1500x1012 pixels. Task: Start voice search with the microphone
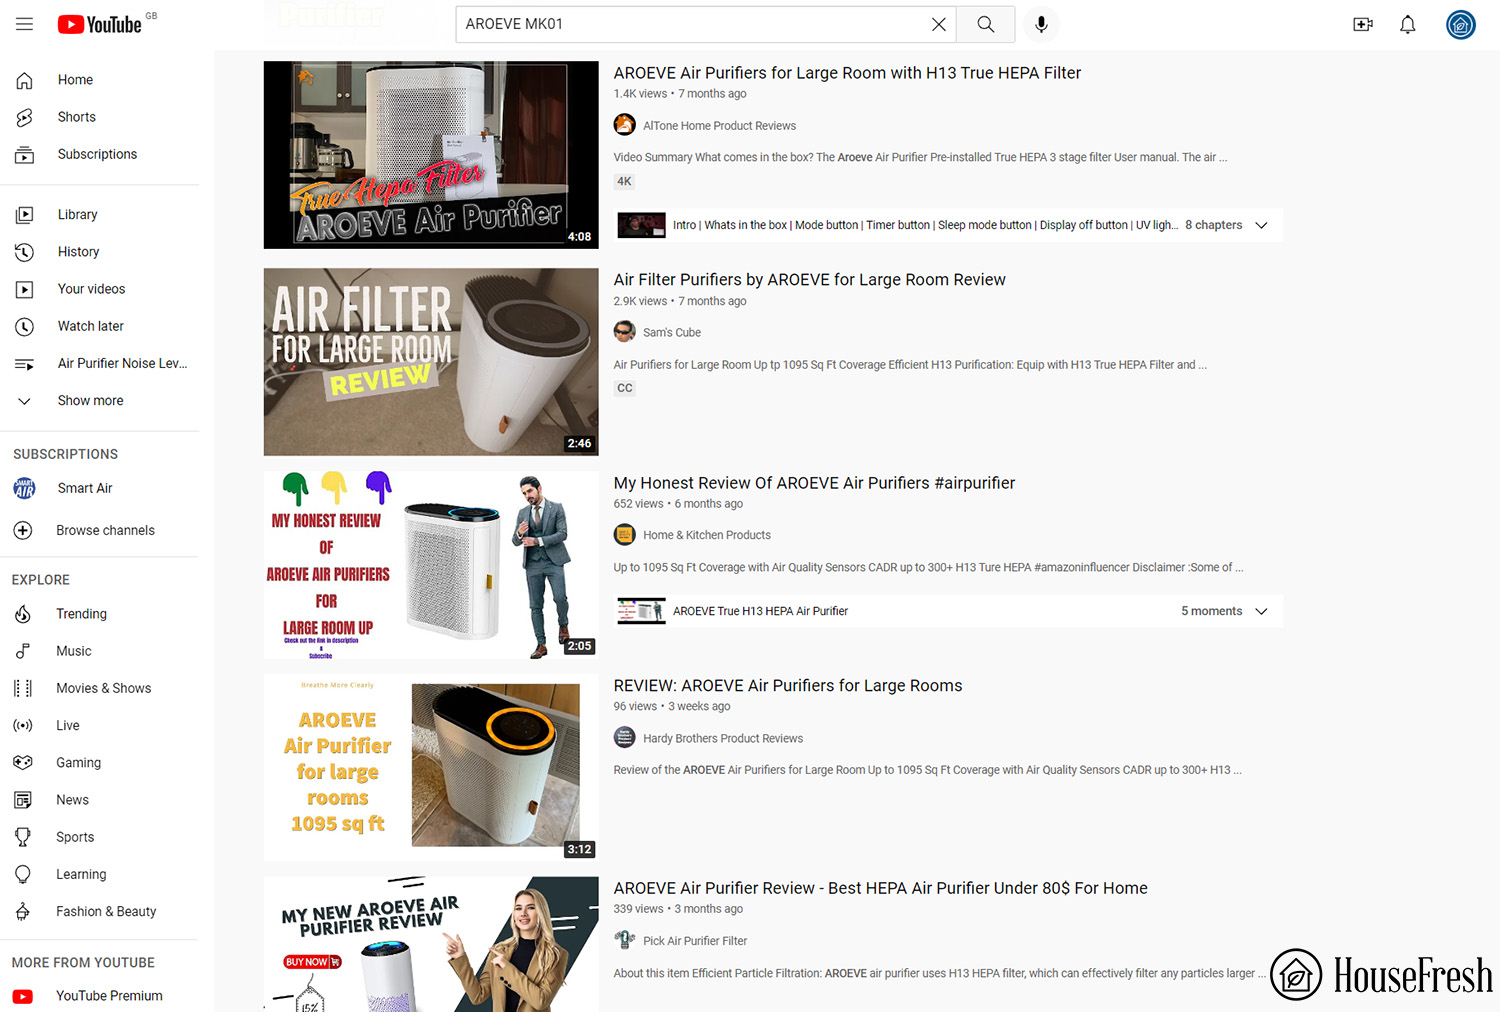(x=1041, y=24)
